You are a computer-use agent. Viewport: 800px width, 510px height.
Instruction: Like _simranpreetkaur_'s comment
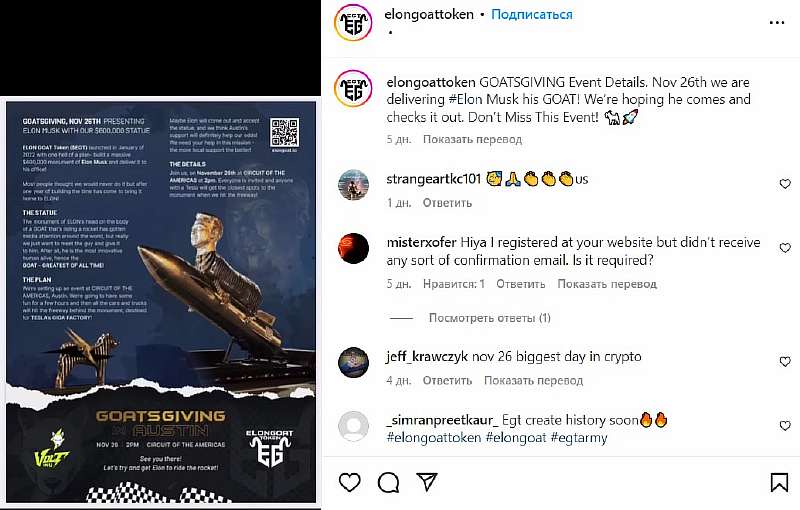tap(785, 425)
